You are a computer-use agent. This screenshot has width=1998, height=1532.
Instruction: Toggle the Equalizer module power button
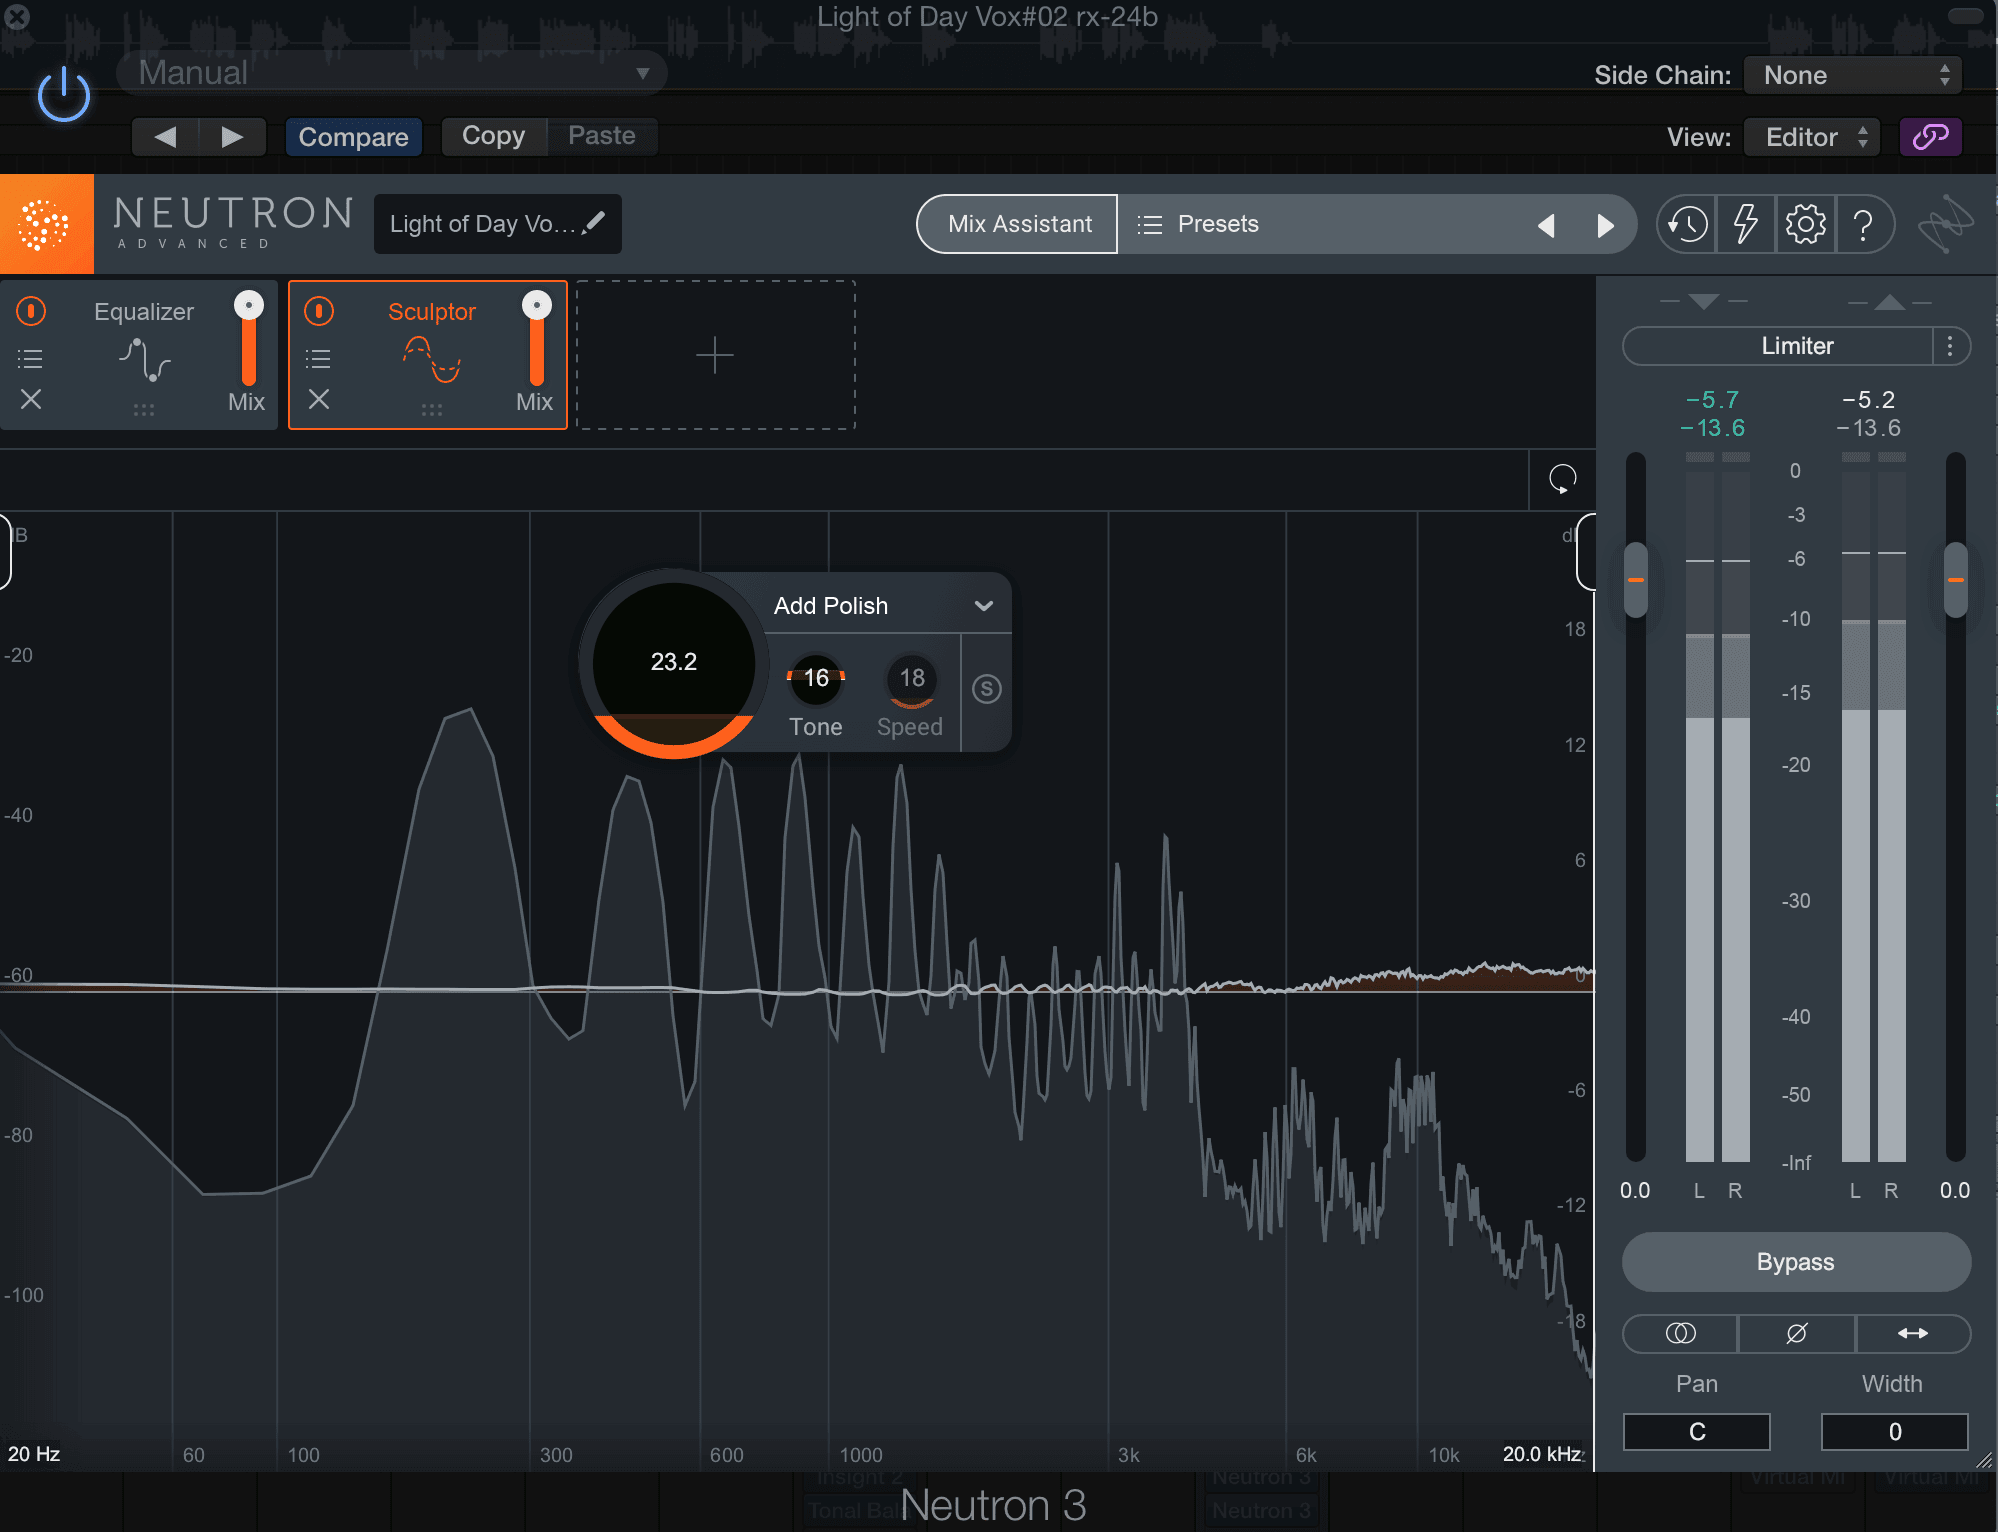click(x=31, y=311)
